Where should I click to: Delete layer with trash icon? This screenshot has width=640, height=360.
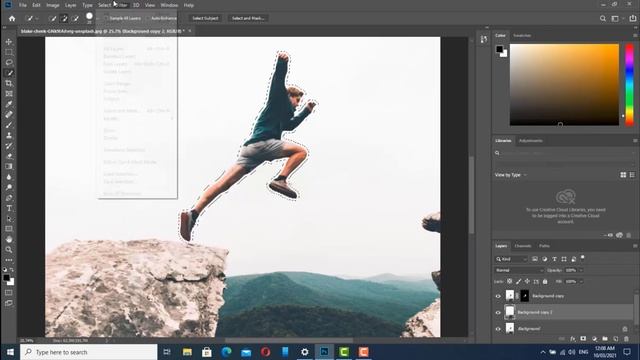click(627, 339)
